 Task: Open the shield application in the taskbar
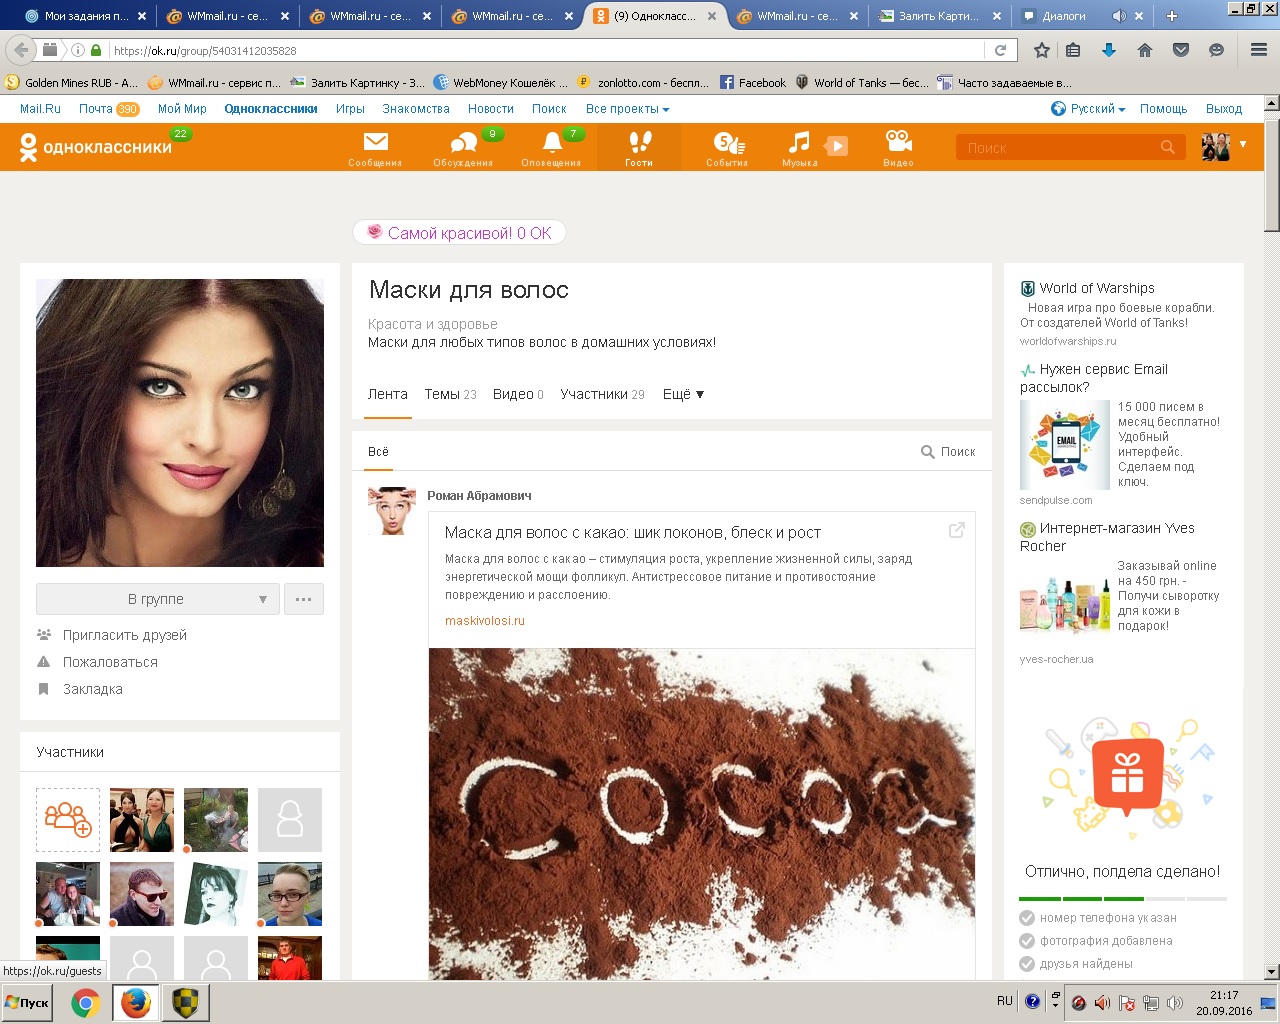click(x=186, y=1003)
